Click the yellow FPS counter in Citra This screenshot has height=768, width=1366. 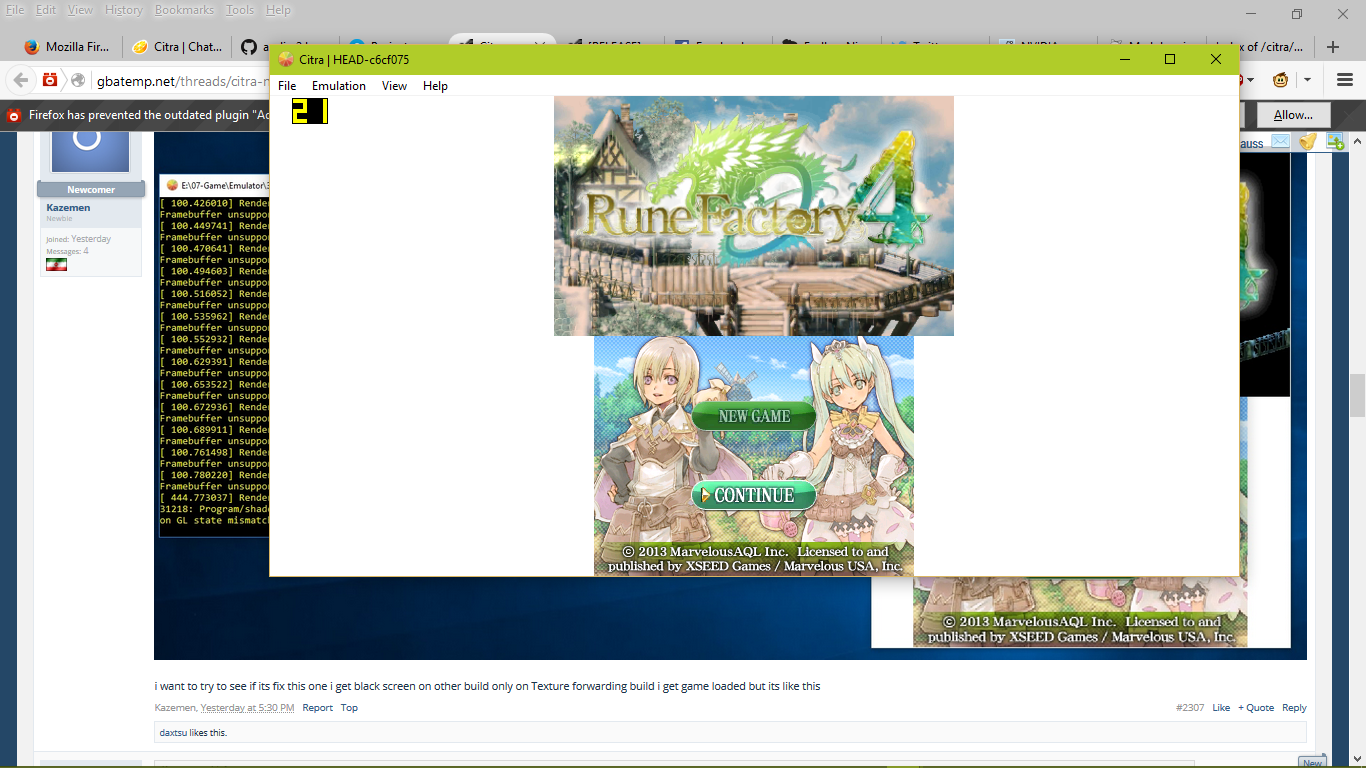pos(310,111)
